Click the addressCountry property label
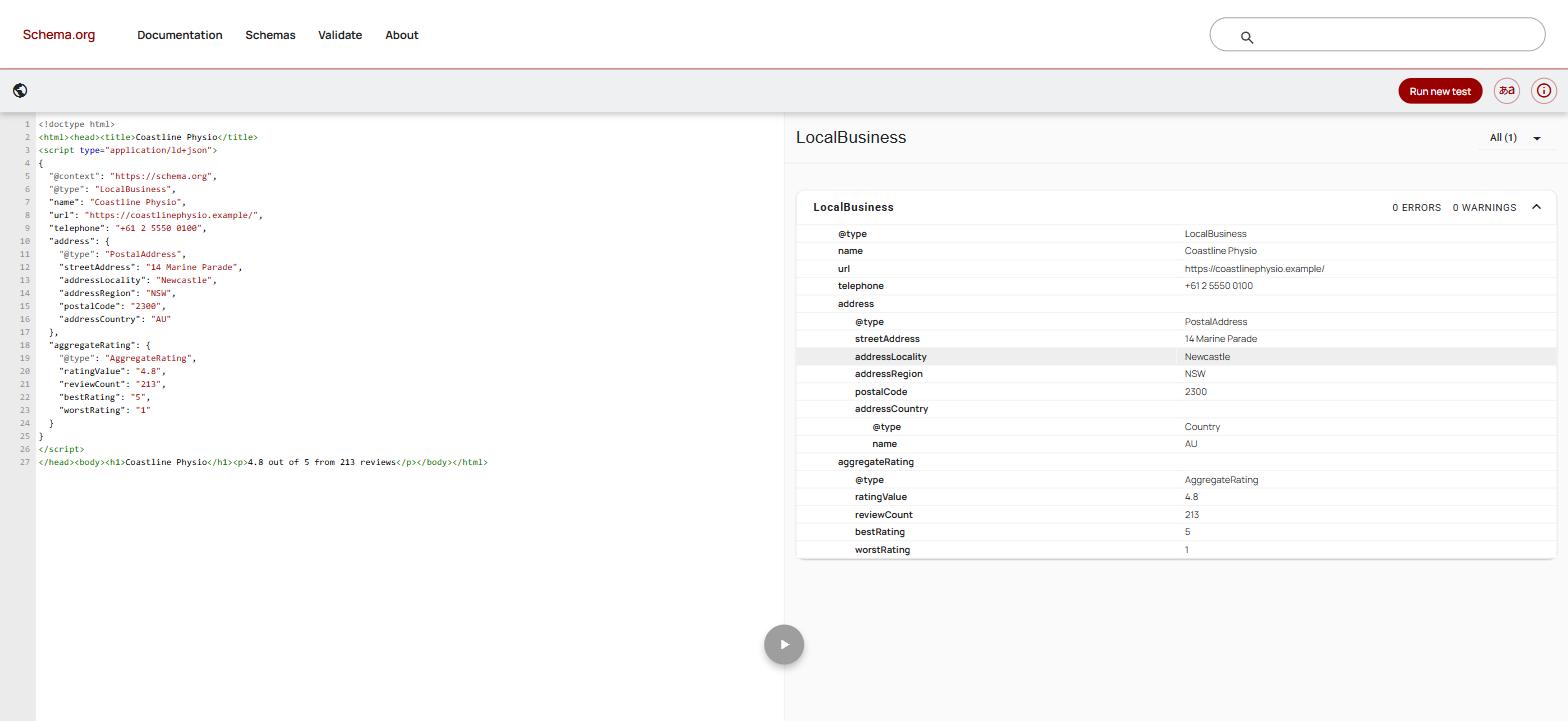Screen dimensions: 1568x722 [891, 409]
